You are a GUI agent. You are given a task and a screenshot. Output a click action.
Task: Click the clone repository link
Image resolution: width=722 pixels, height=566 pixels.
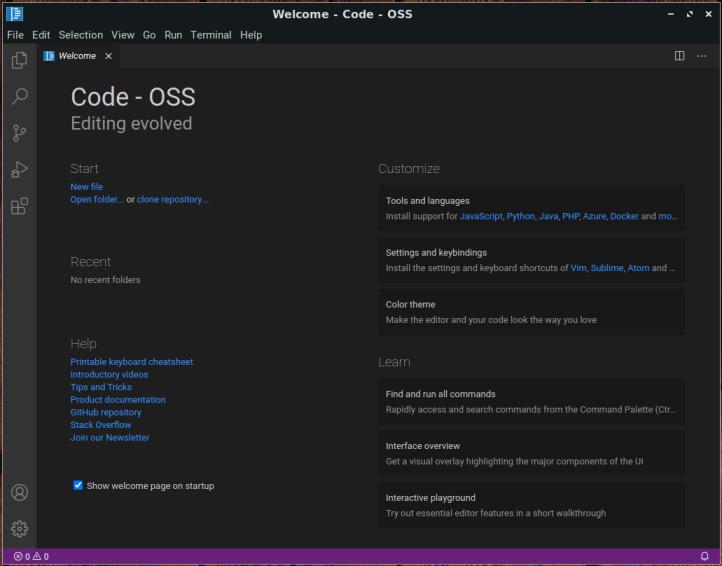pyautogui.click(x=172, y=199)
